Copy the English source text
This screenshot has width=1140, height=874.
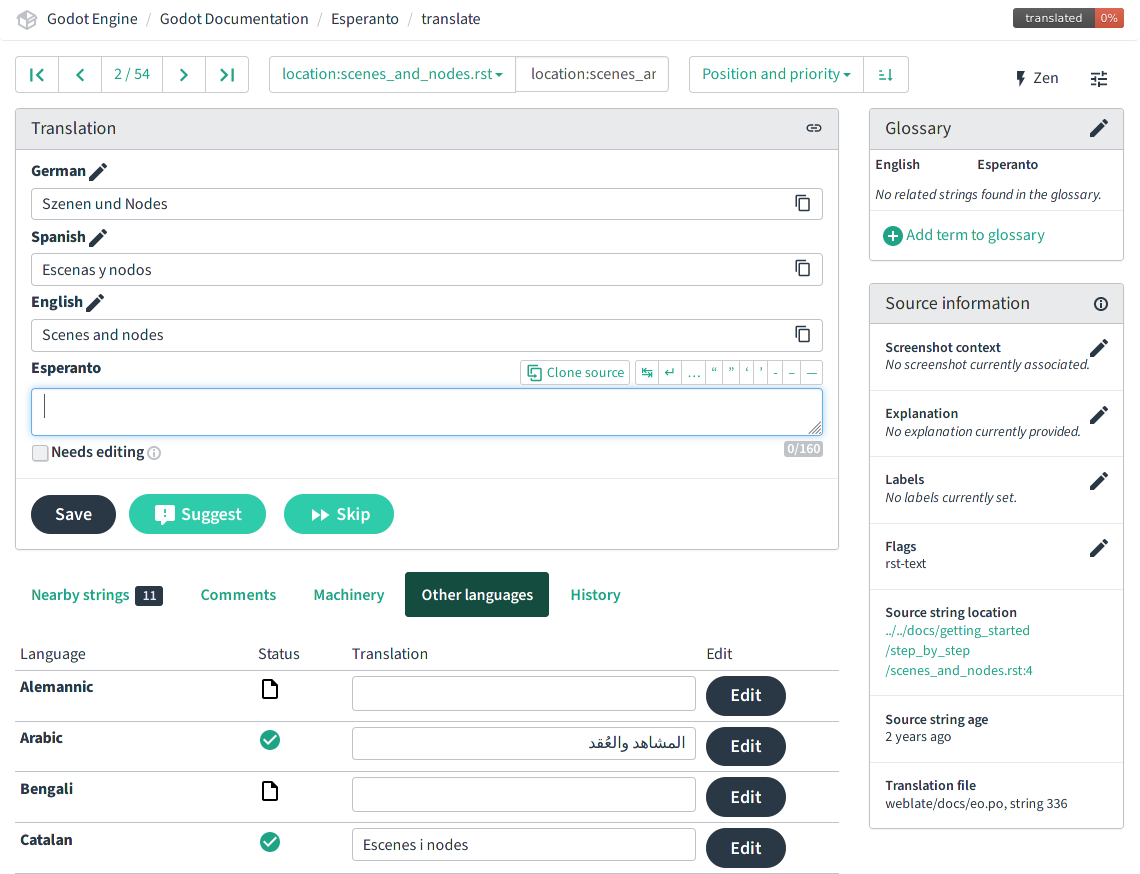click(802, 335)
